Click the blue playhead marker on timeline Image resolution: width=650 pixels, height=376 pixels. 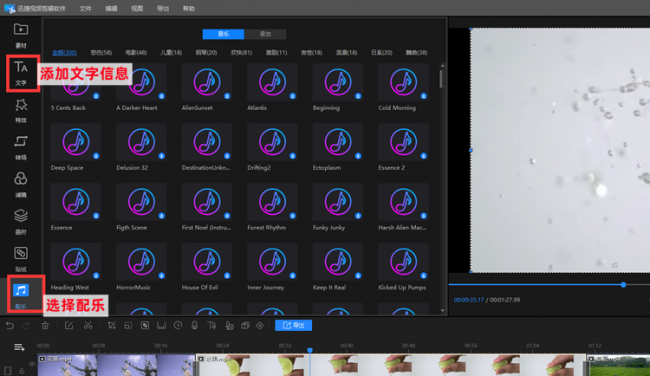pyautogui.click(x=310, y=351)
